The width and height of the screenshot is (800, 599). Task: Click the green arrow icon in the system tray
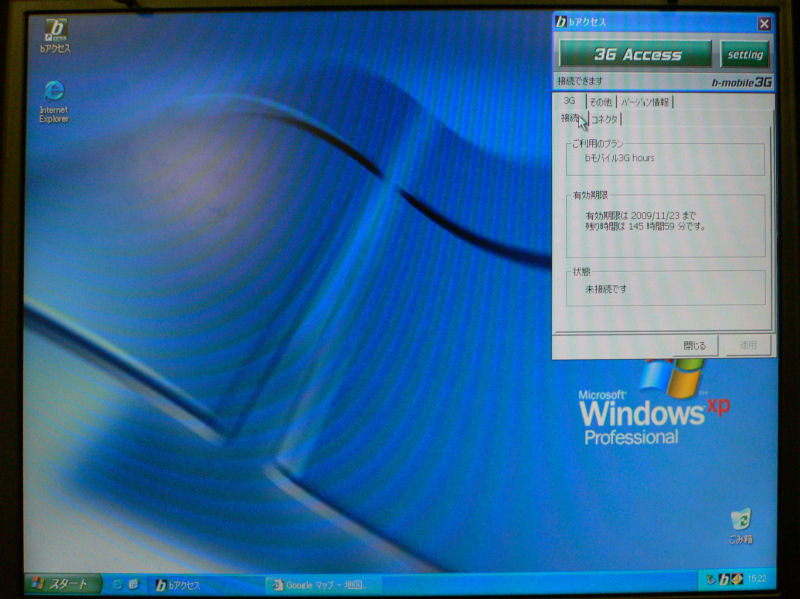711,579
